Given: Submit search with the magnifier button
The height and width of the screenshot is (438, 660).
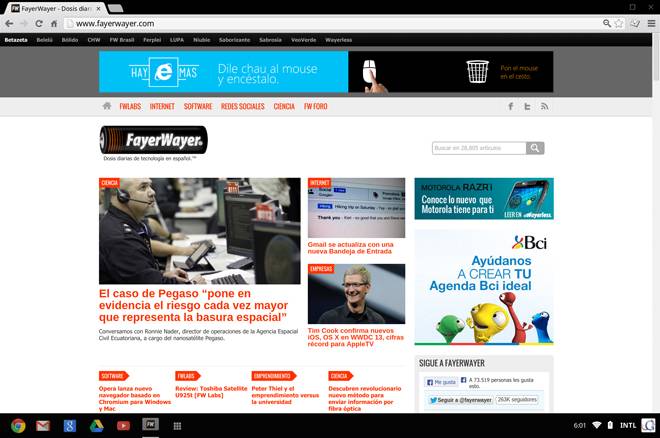Looking at the screenshot, I should pyautogui.click(x=535, y=148).
